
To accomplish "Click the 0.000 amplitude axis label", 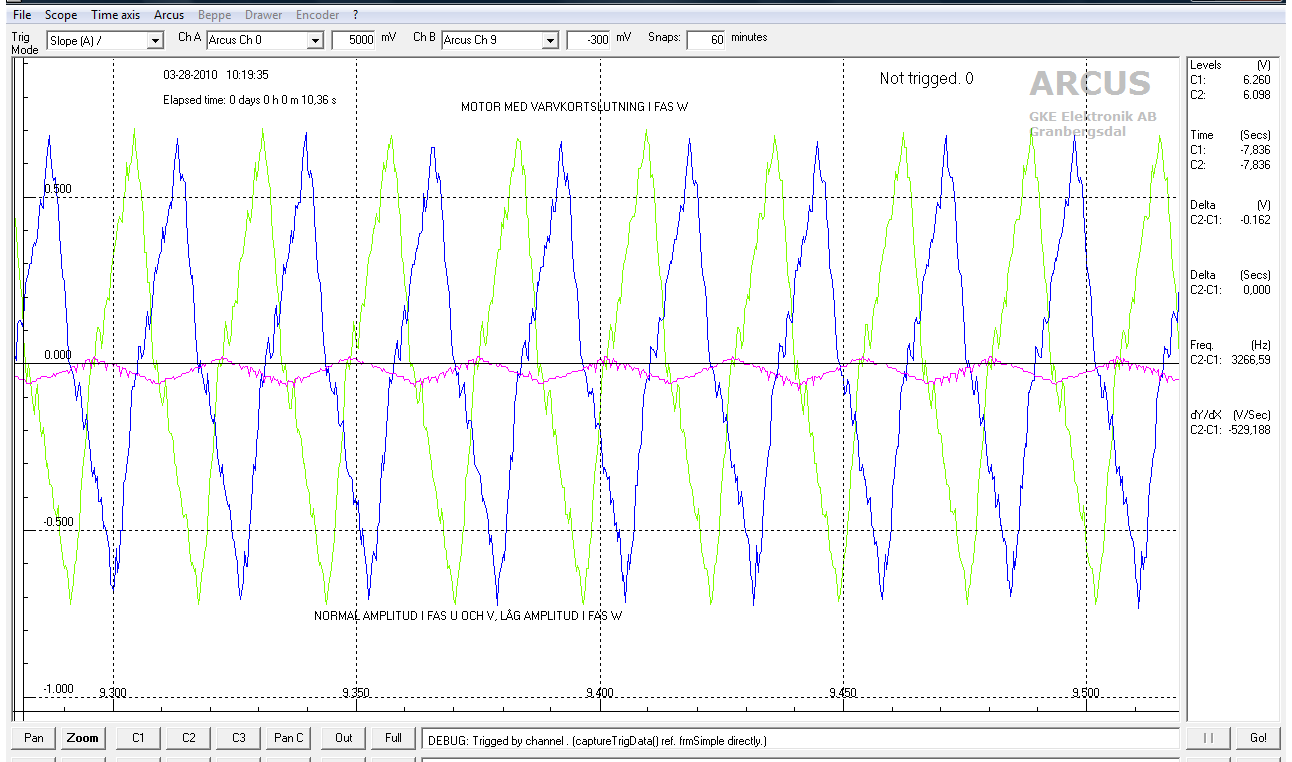I will 58,355.
